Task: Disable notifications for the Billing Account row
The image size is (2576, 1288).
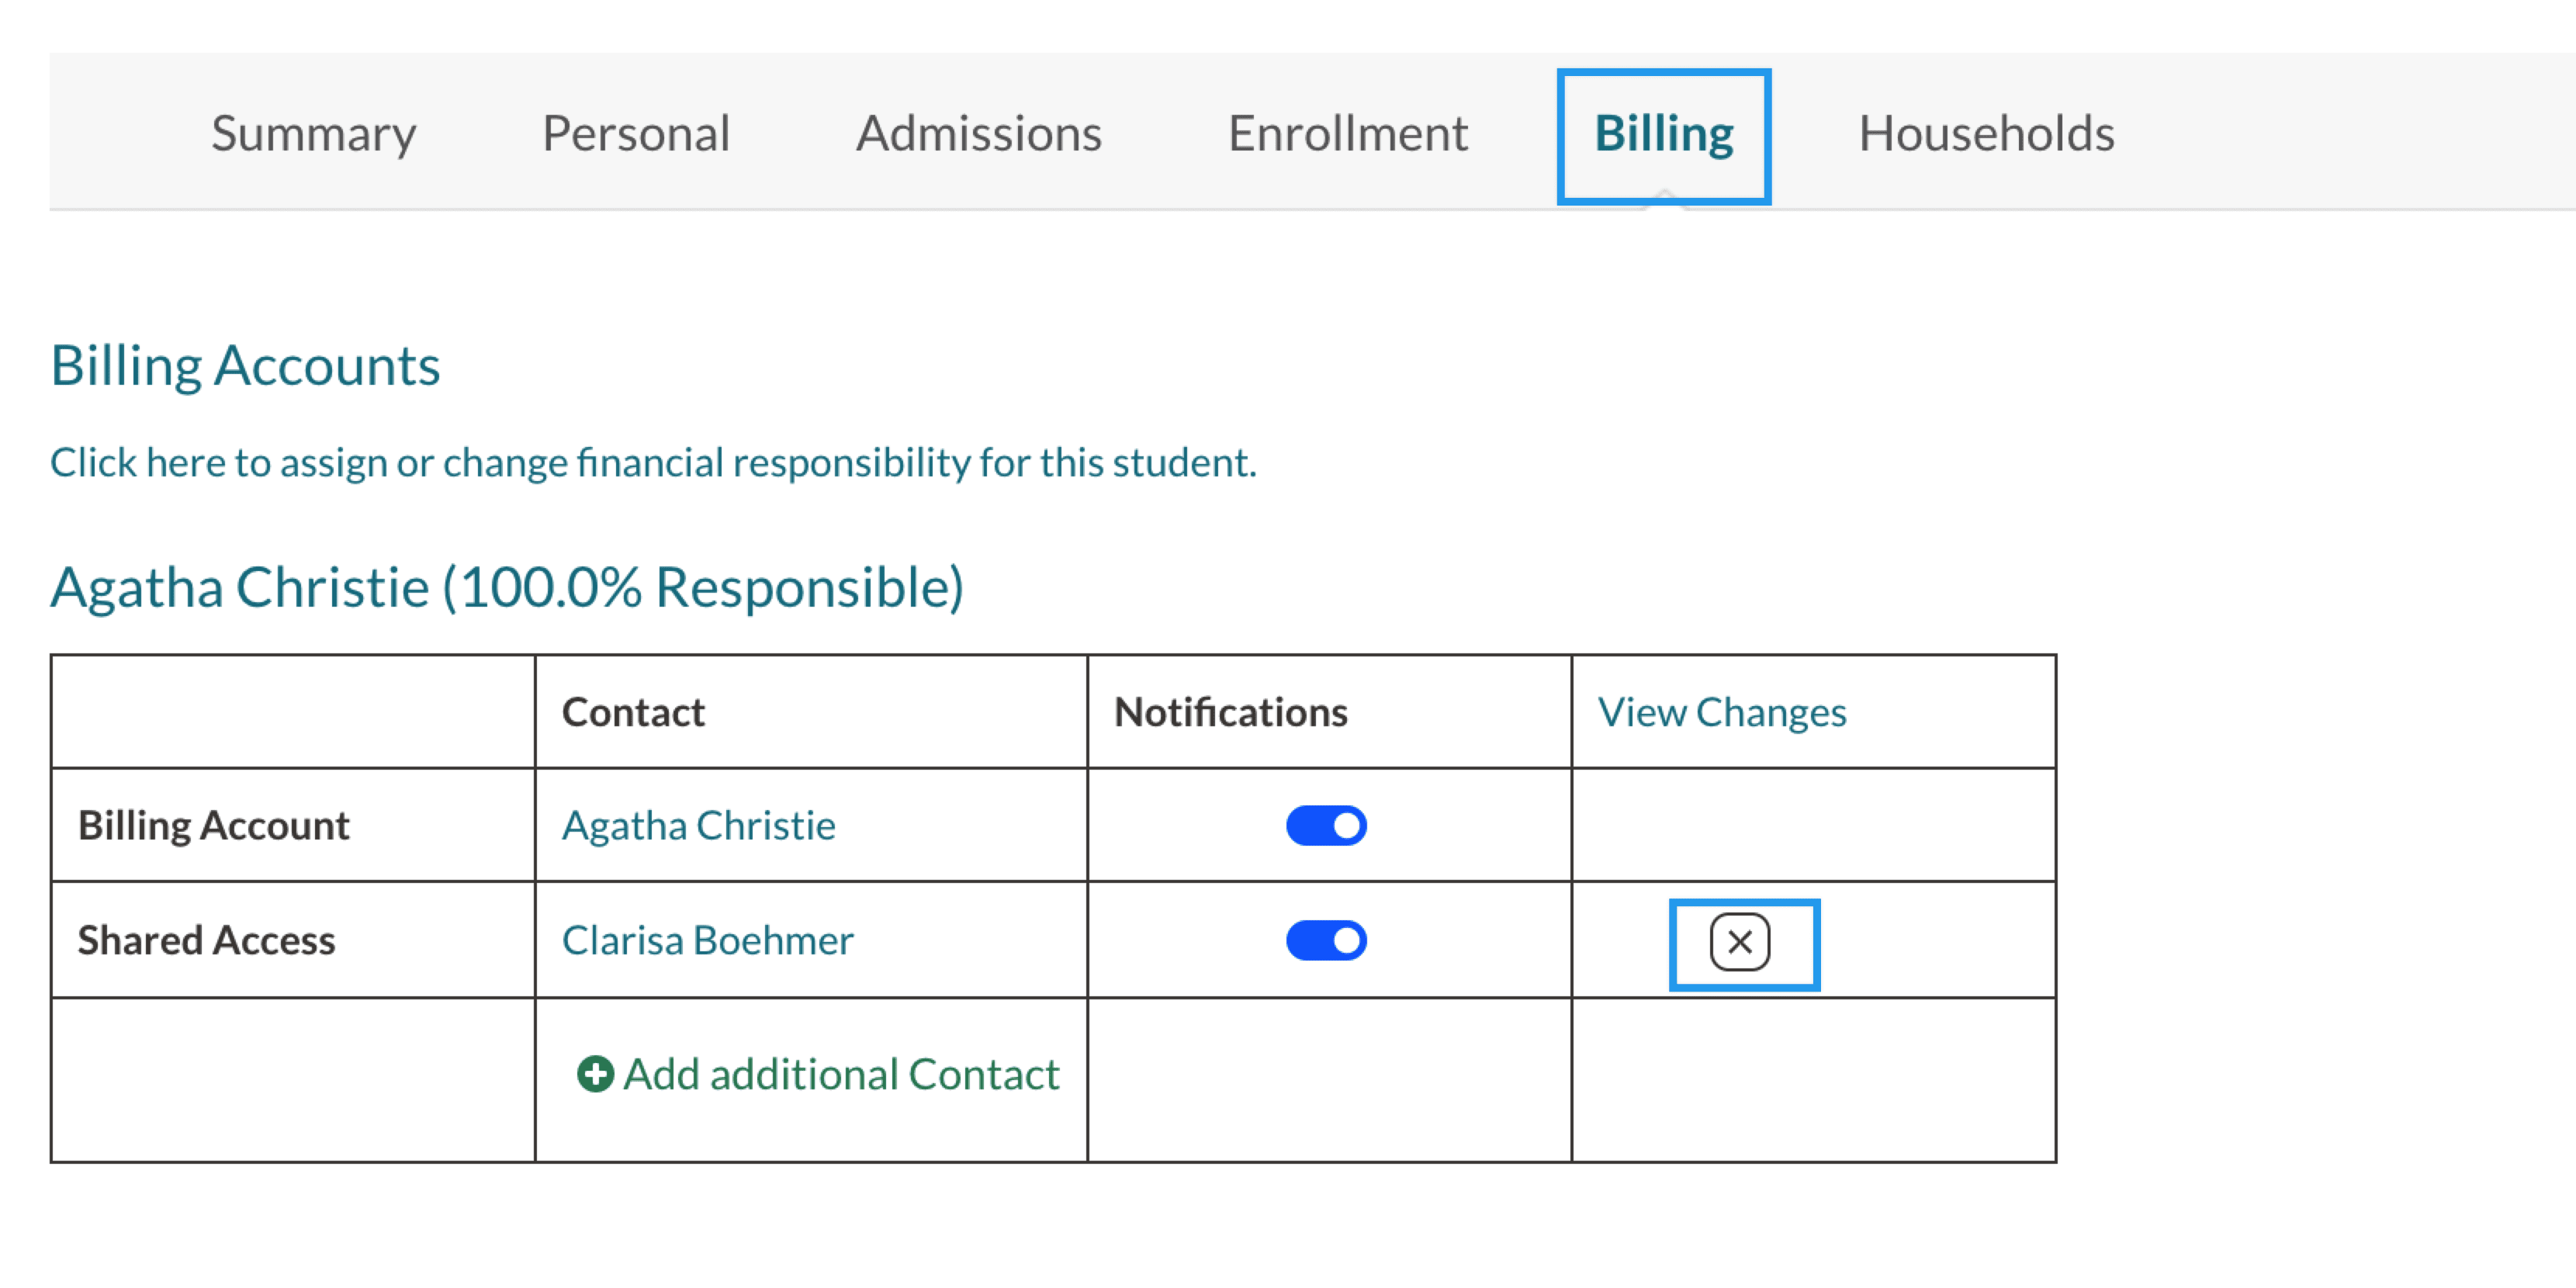Action: click(x=1326, y=826)
